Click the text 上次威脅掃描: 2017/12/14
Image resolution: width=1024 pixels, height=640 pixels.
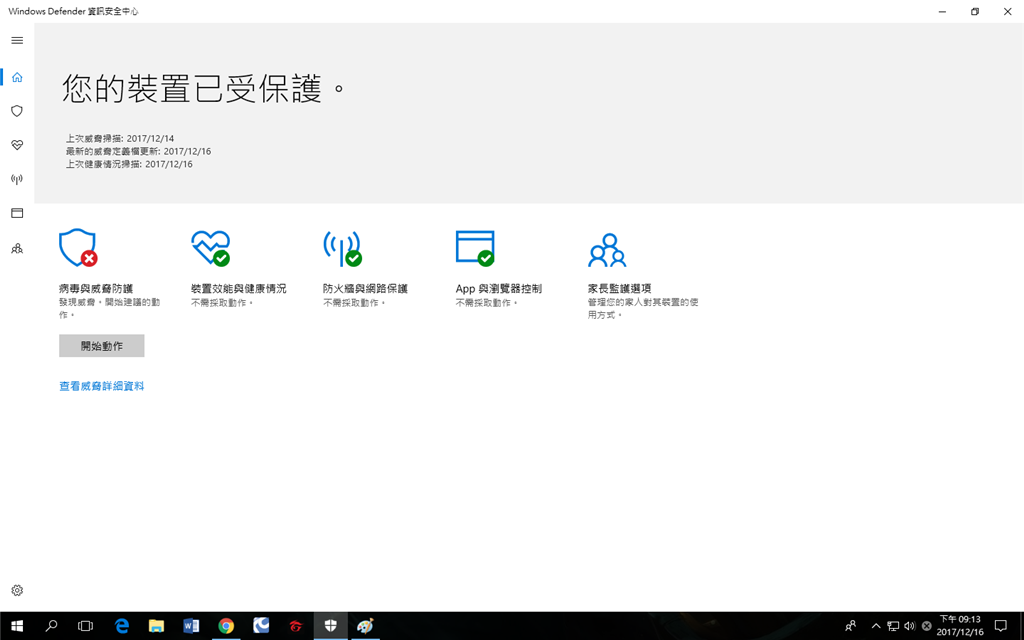[x=120, y=138]
